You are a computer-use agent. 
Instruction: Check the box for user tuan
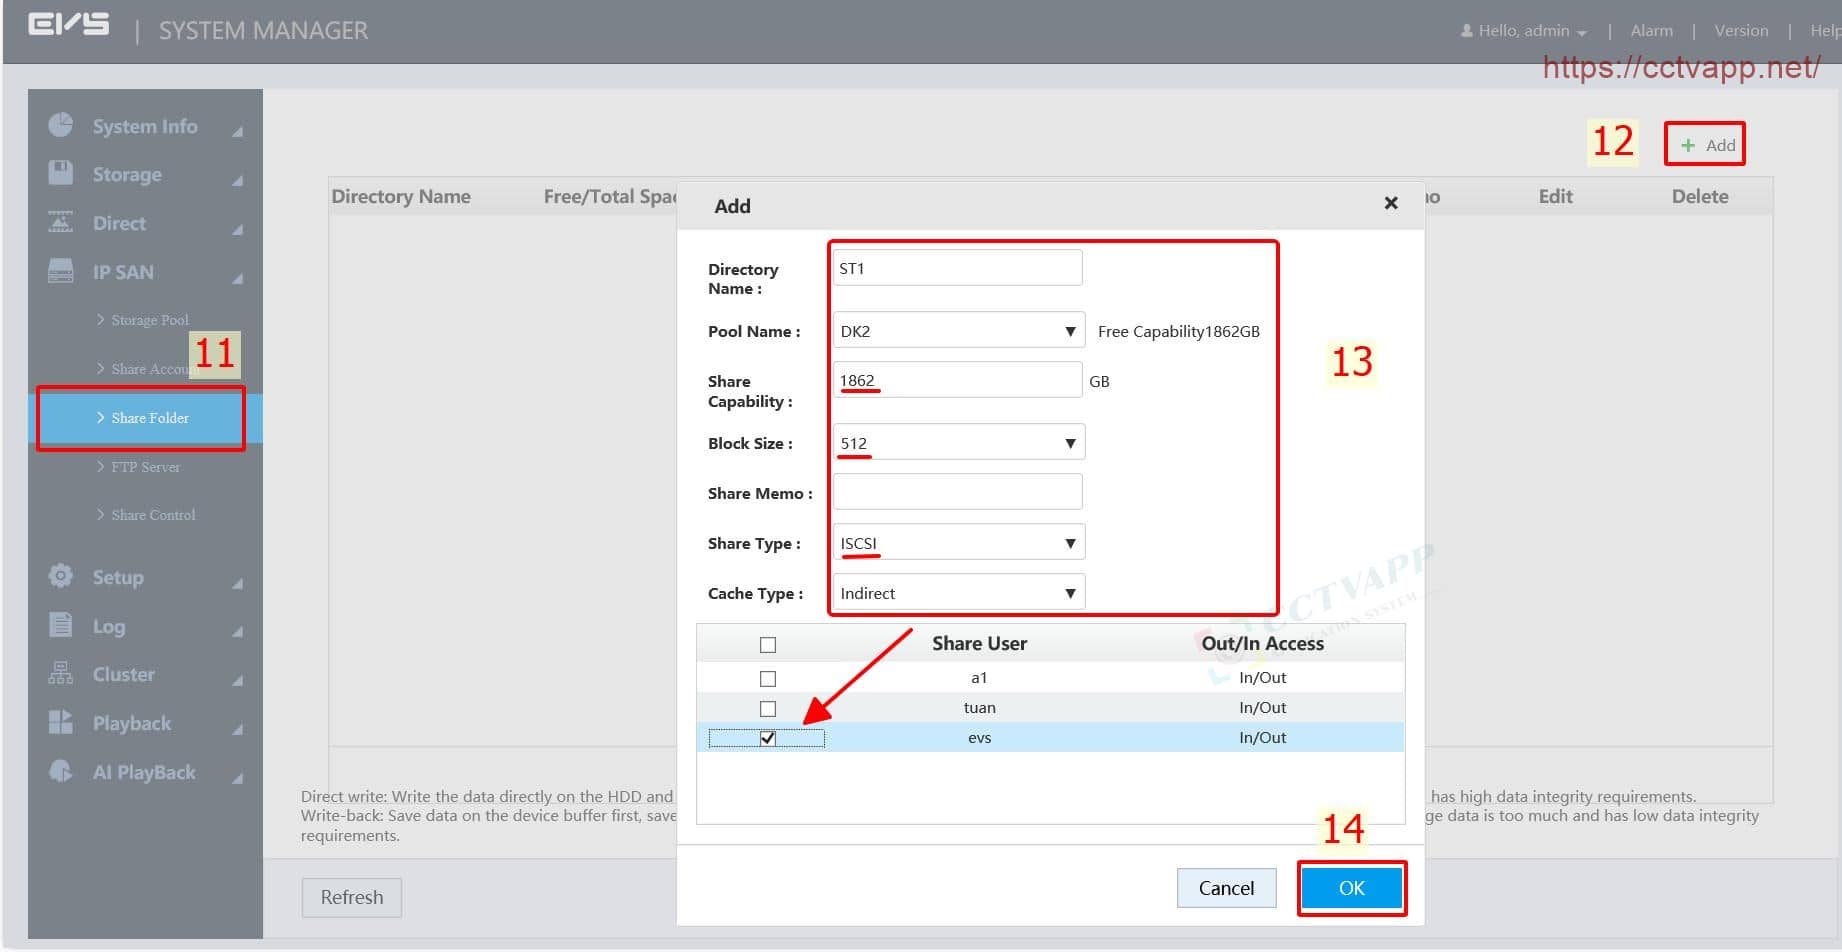click(x=768, y=709)
